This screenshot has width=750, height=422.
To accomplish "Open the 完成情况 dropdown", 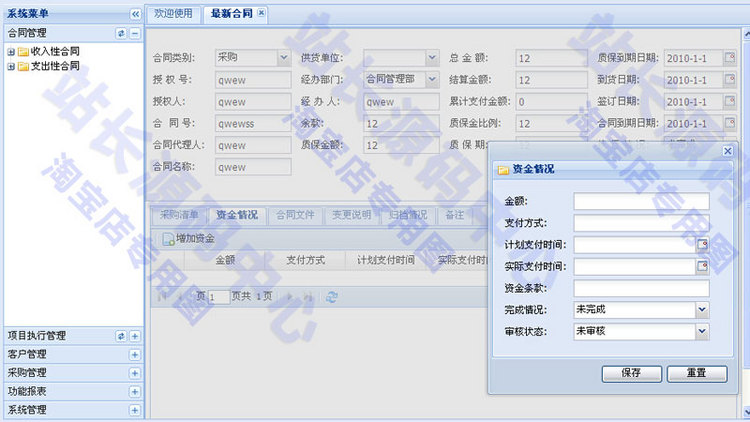I will pos(702,310).
